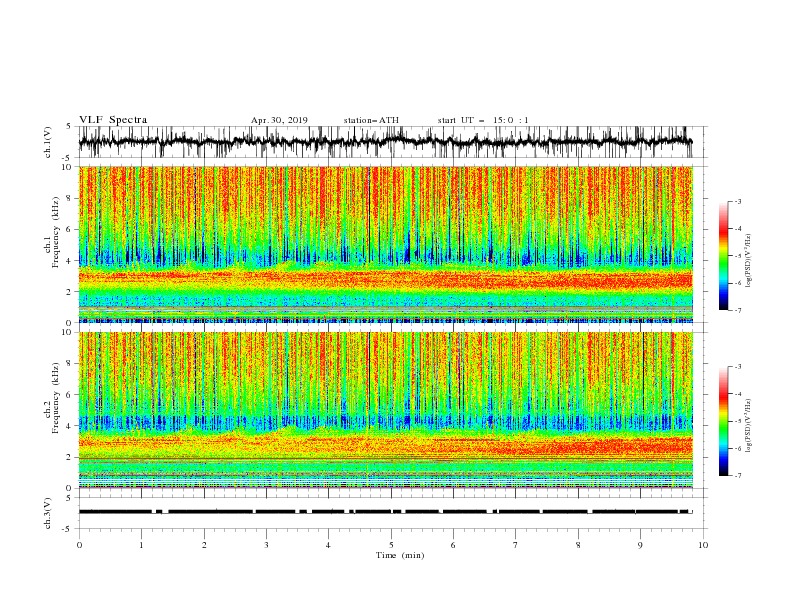Click tick label "3" on Time axis
Screen dimensions: 792x612
[267, 545]
